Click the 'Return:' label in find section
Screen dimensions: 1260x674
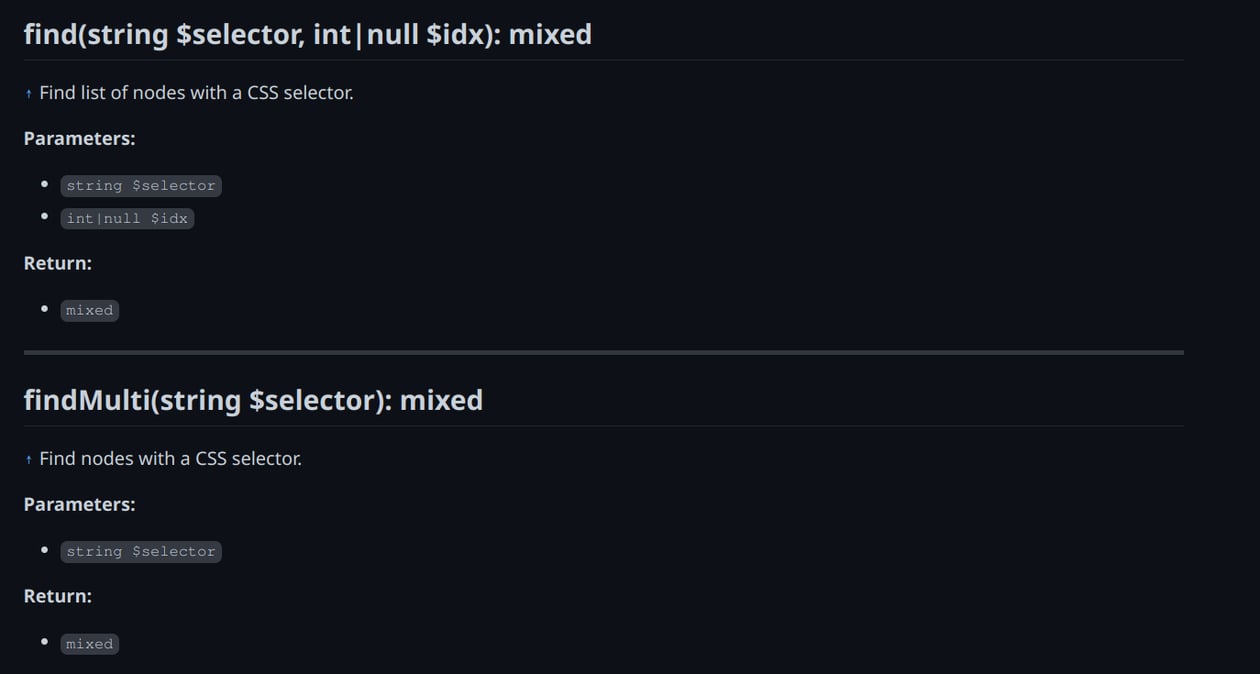tap(58, 264)
